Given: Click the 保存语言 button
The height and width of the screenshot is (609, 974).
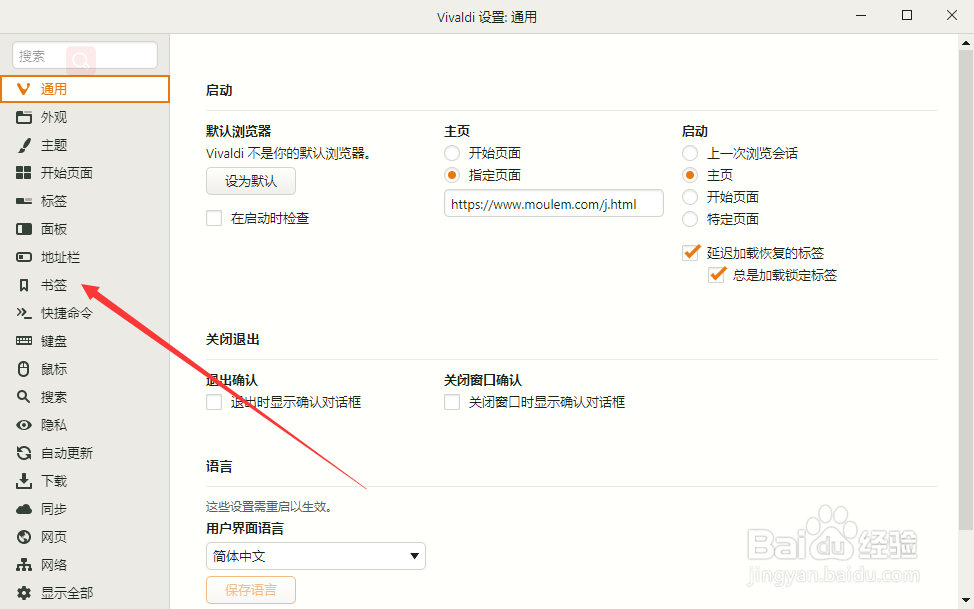Looking at the screenshot, I should tap(251, 590).
